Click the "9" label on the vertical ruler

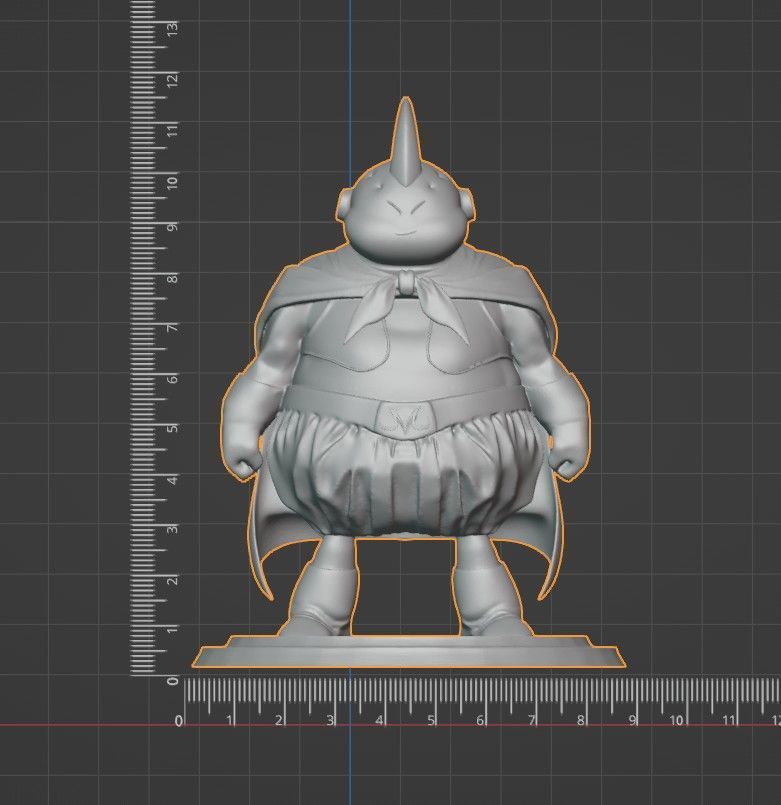[x=173, y=226]
